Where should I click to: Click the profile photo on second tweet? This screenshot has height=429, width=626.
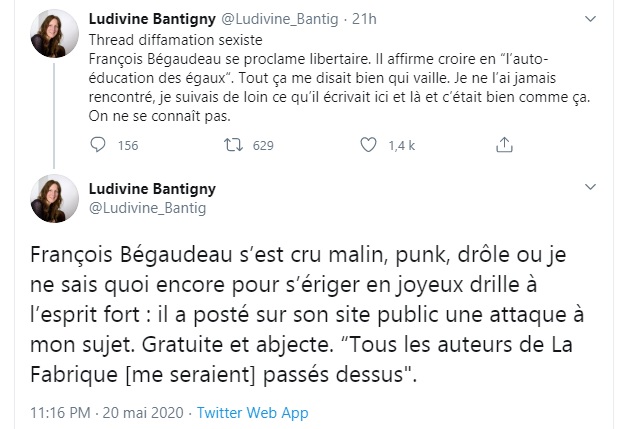click(57, 196)
